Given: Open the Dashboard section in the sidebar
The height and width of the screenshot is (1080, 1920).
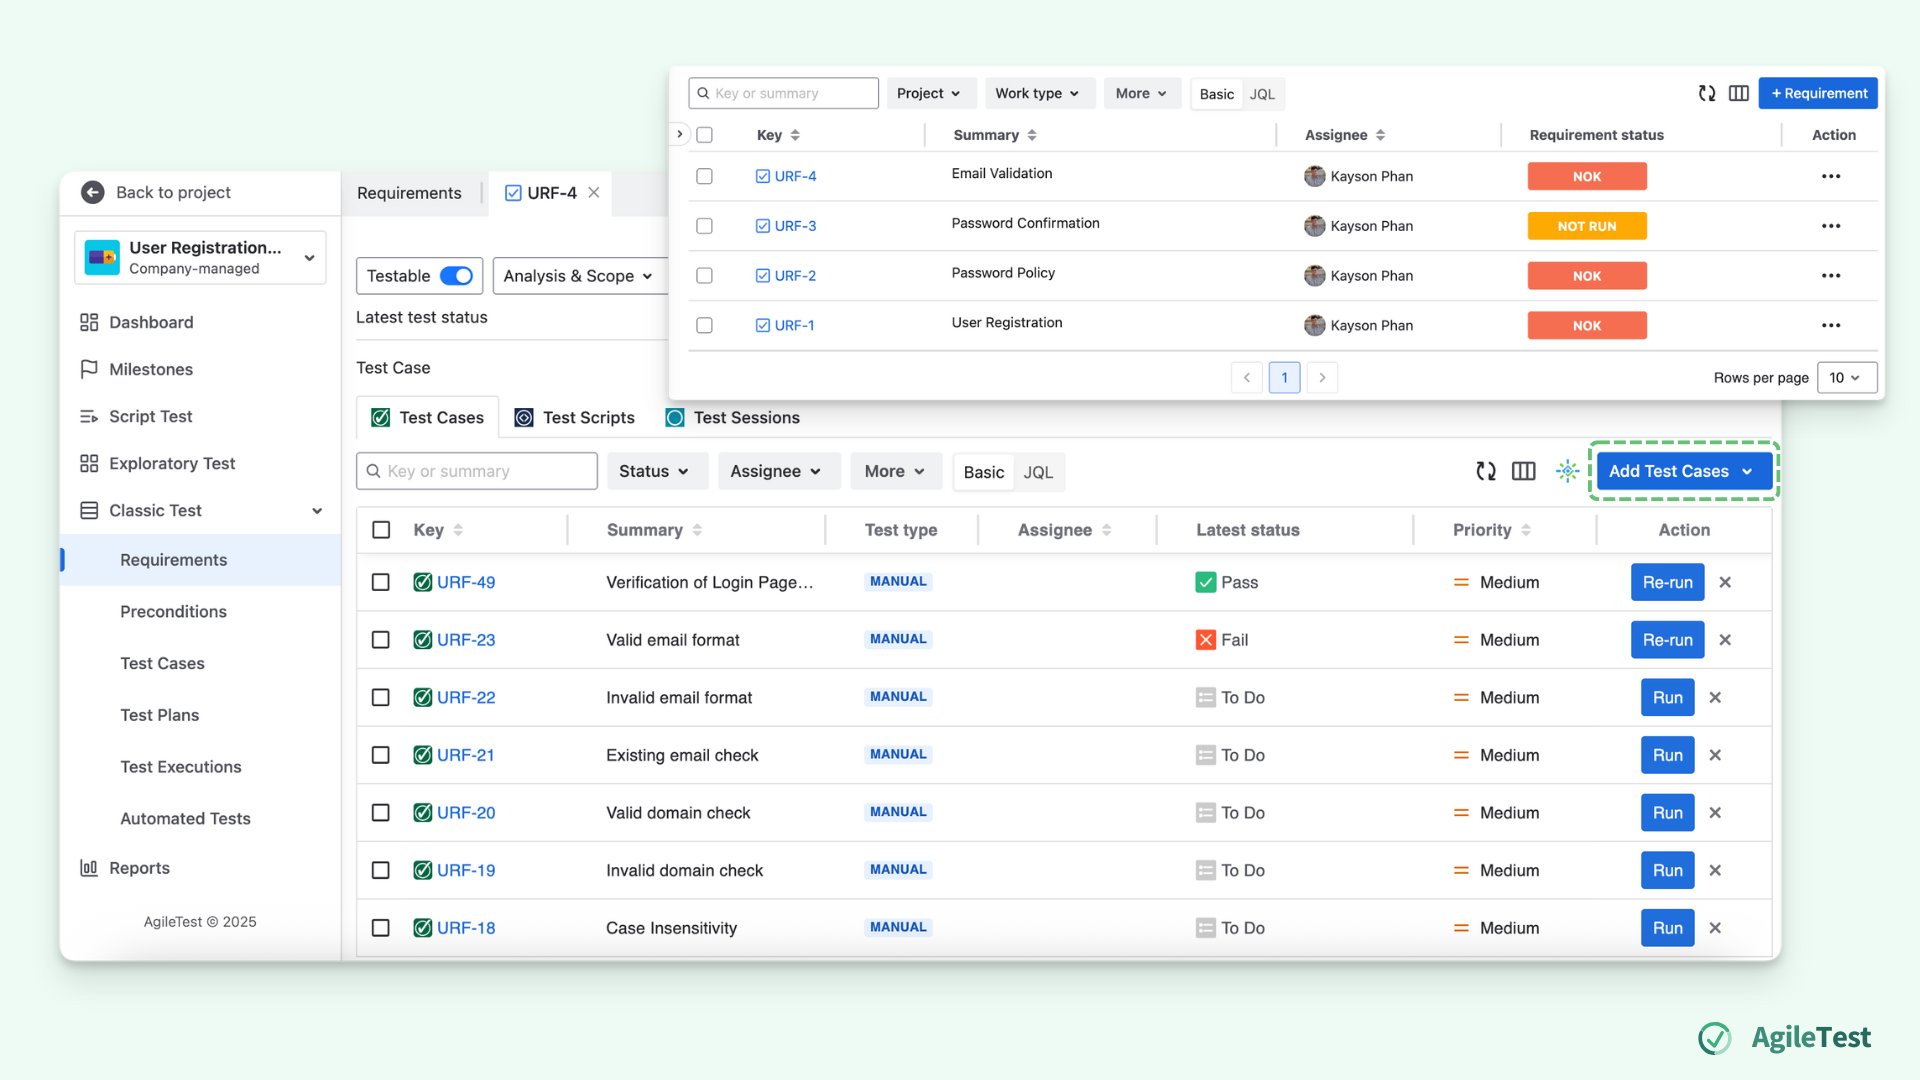Looking at the screenshot, I should 151,322.
